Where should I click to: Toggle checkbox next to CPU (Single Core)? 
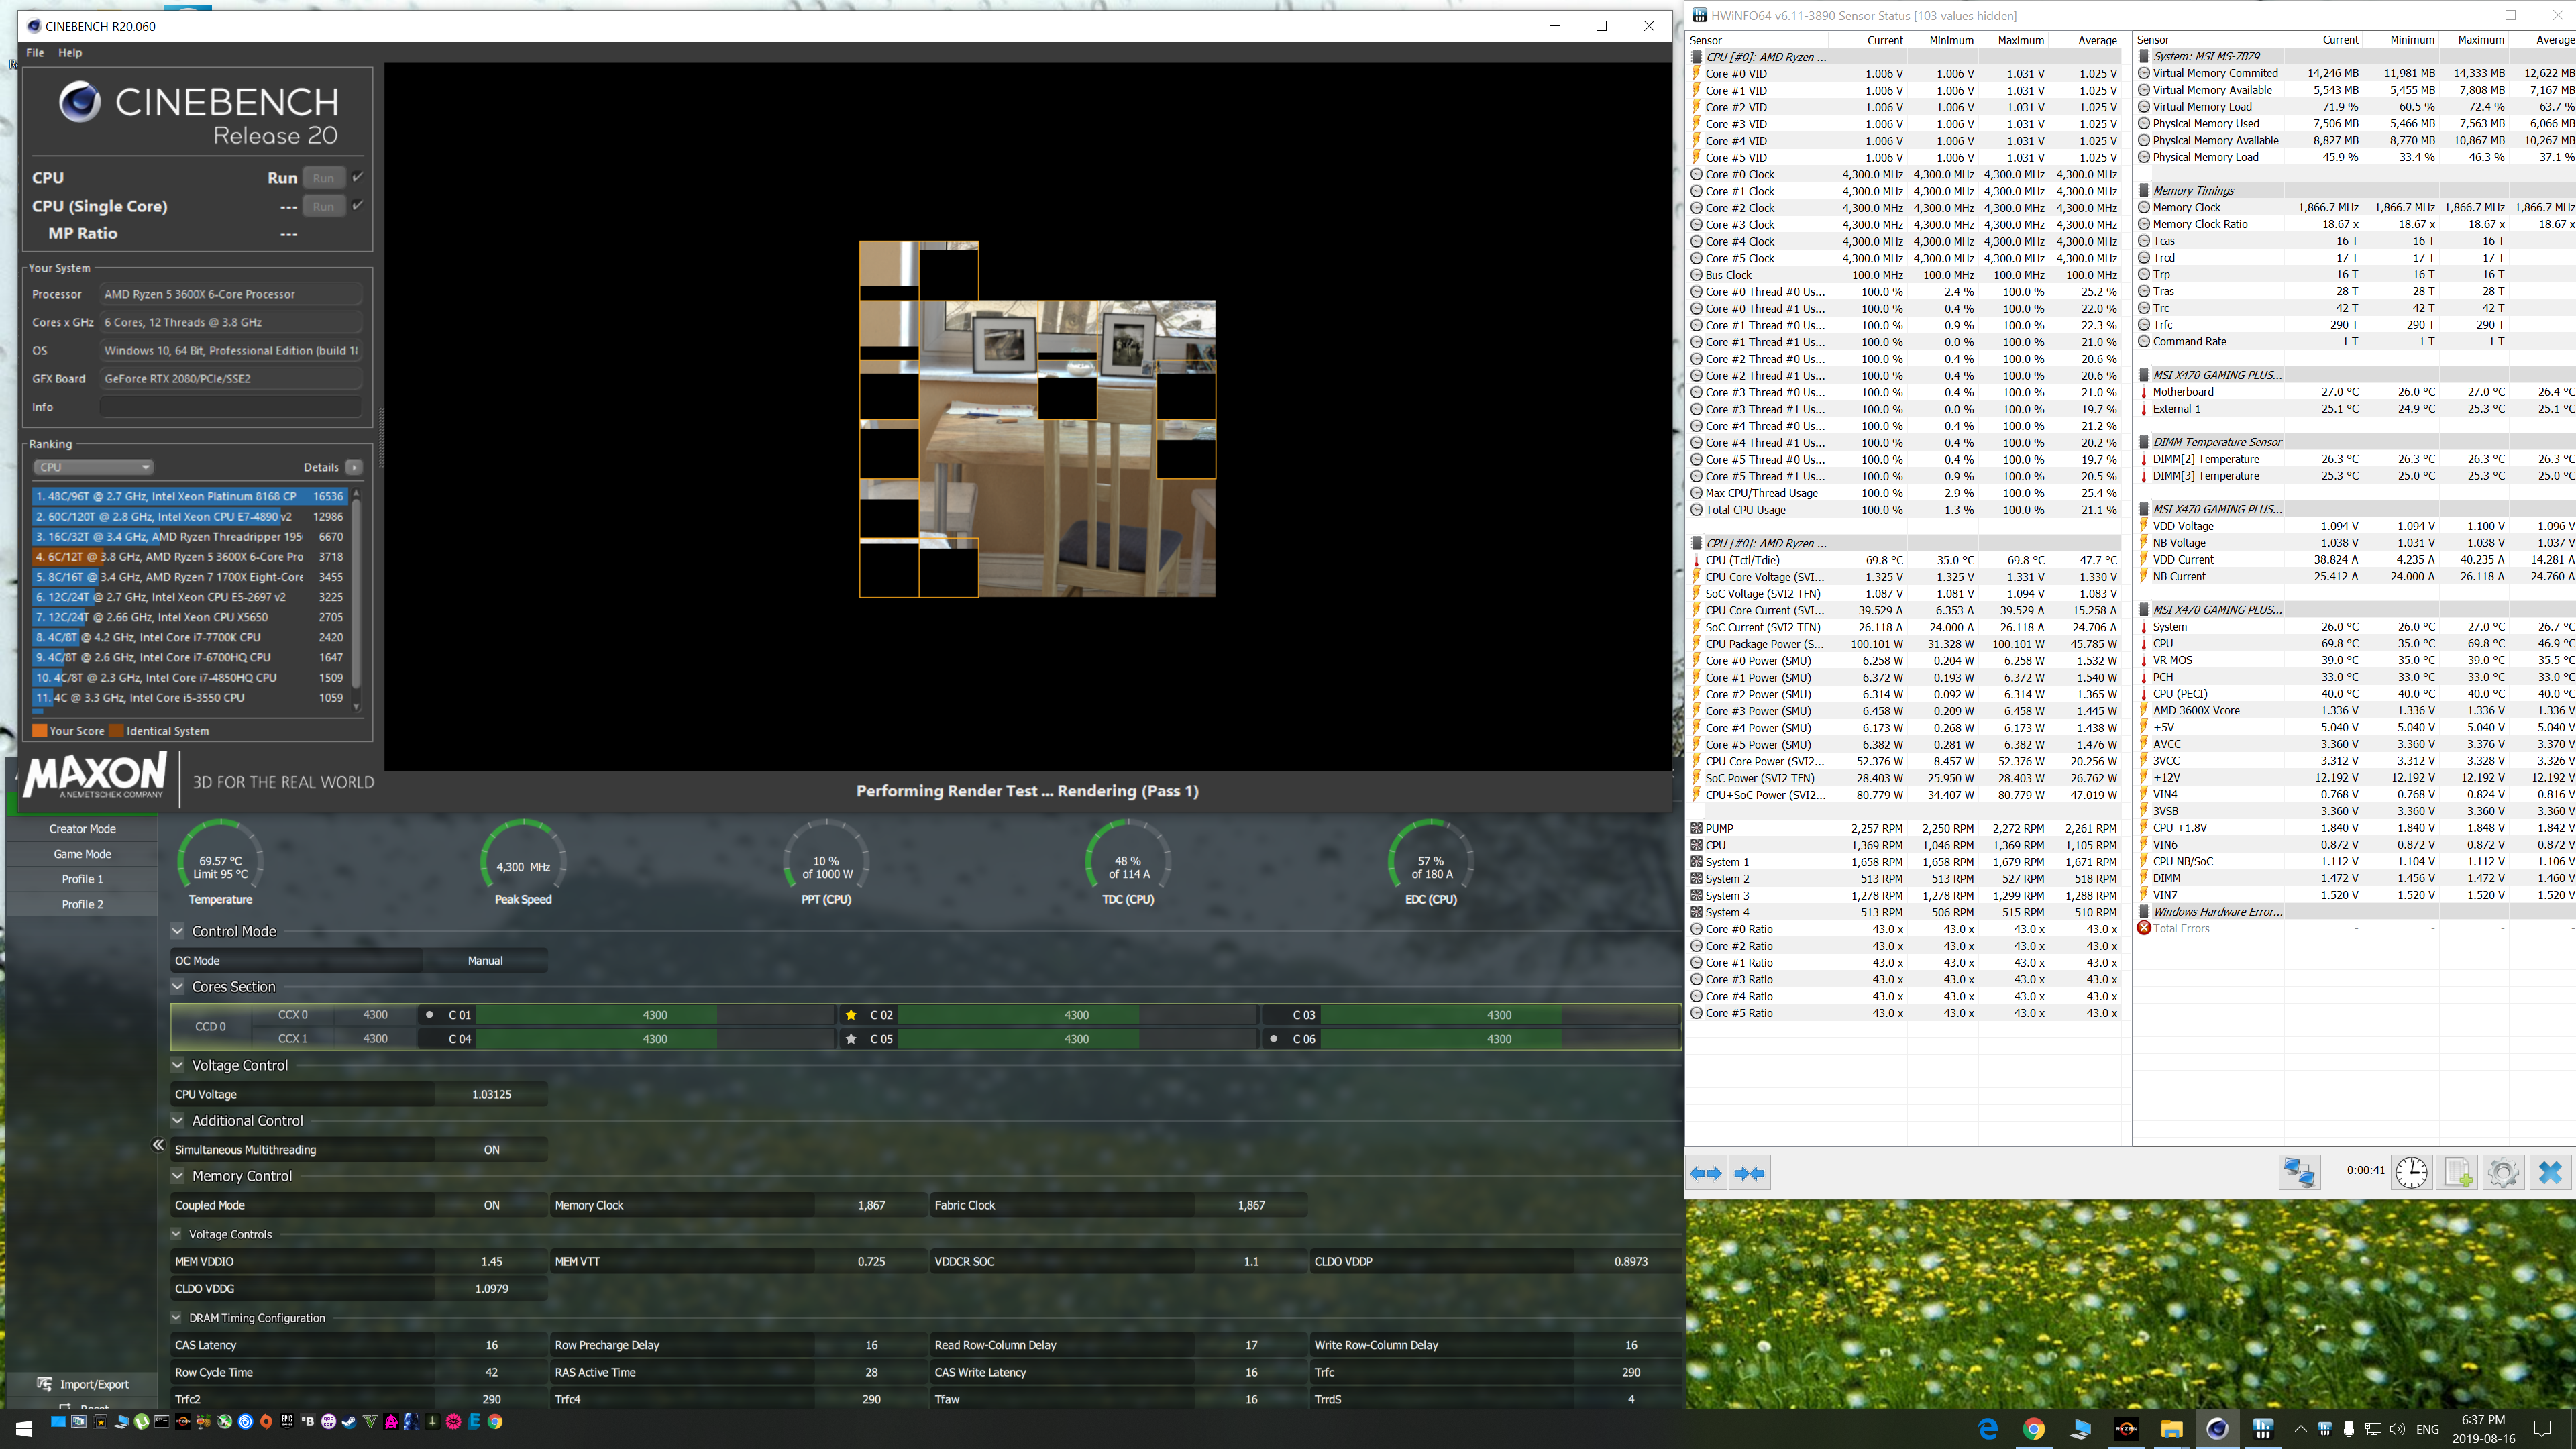click(x=357, y=205)
